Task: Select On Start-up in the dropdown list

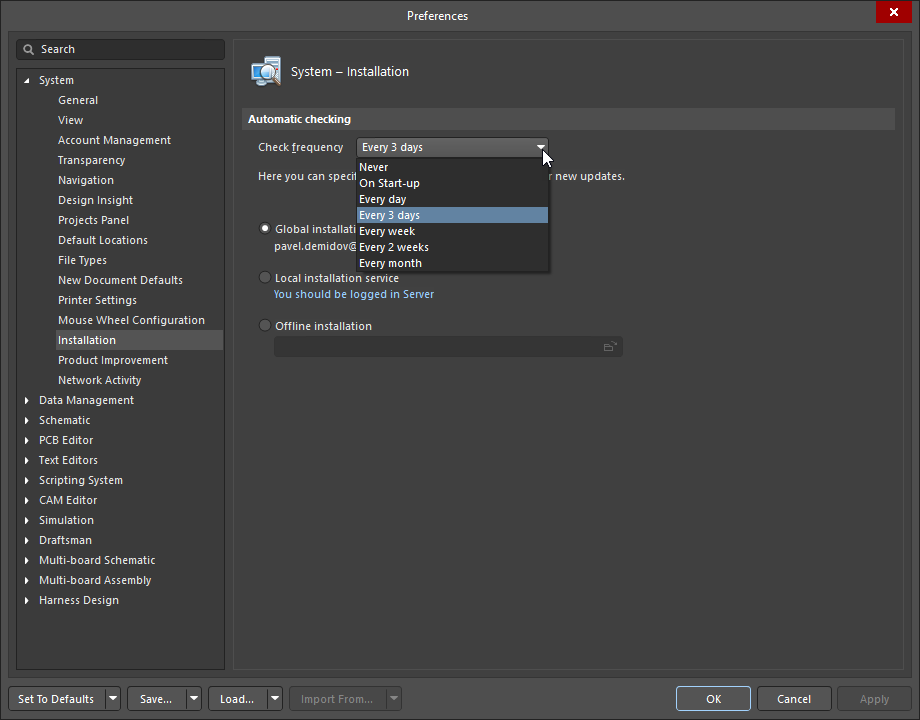Action: click(x=389, y=183)
